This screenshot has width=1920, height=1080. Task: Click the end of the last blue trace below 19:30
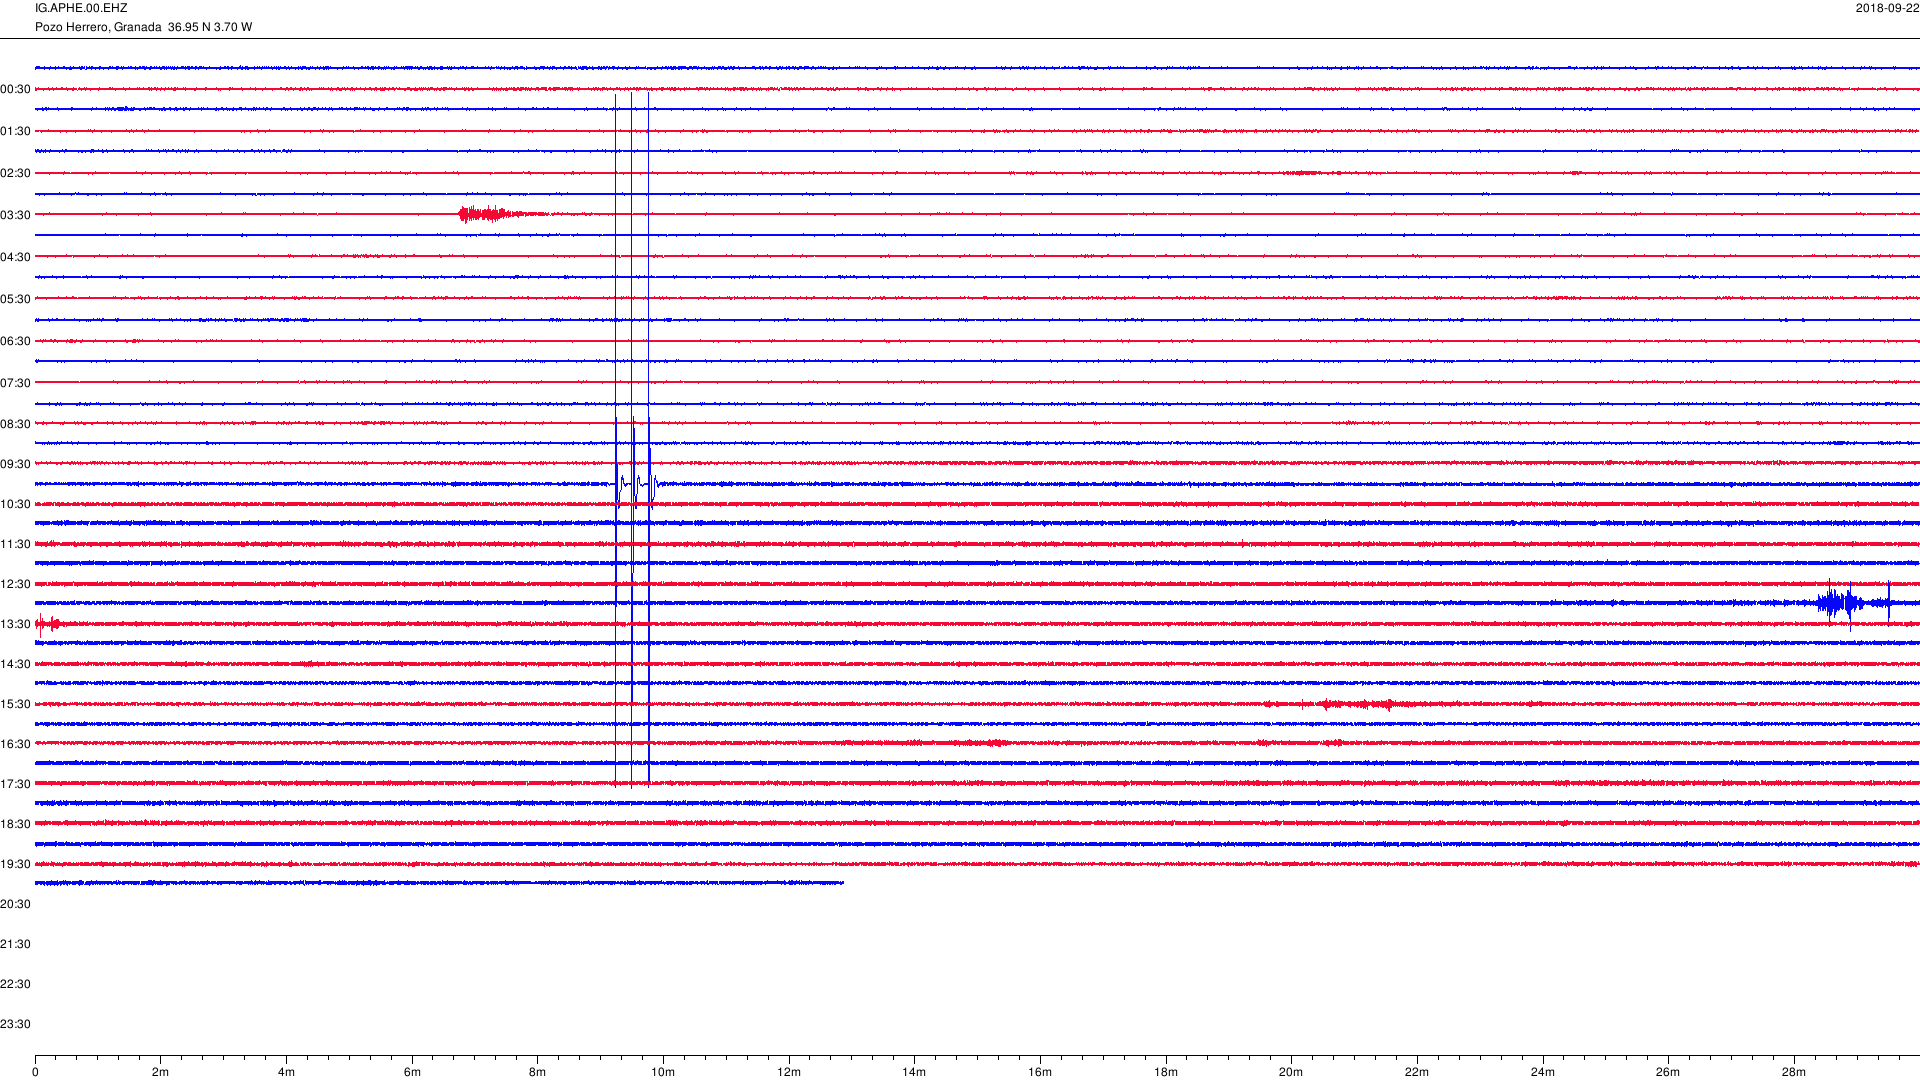click(x=841, y=883)
